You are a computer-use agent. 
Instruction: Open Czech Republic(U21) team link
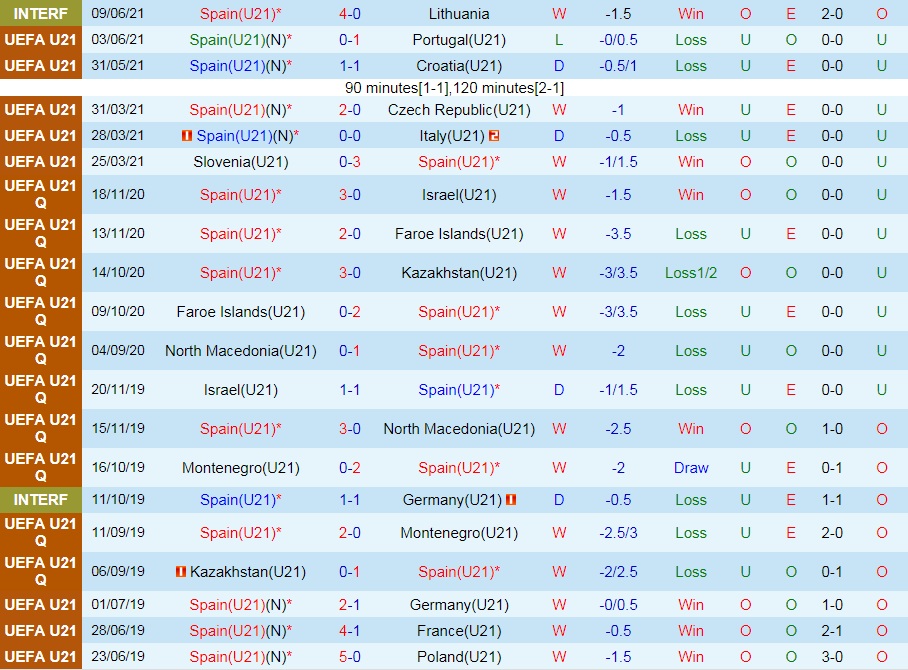(x=459, y=110)
